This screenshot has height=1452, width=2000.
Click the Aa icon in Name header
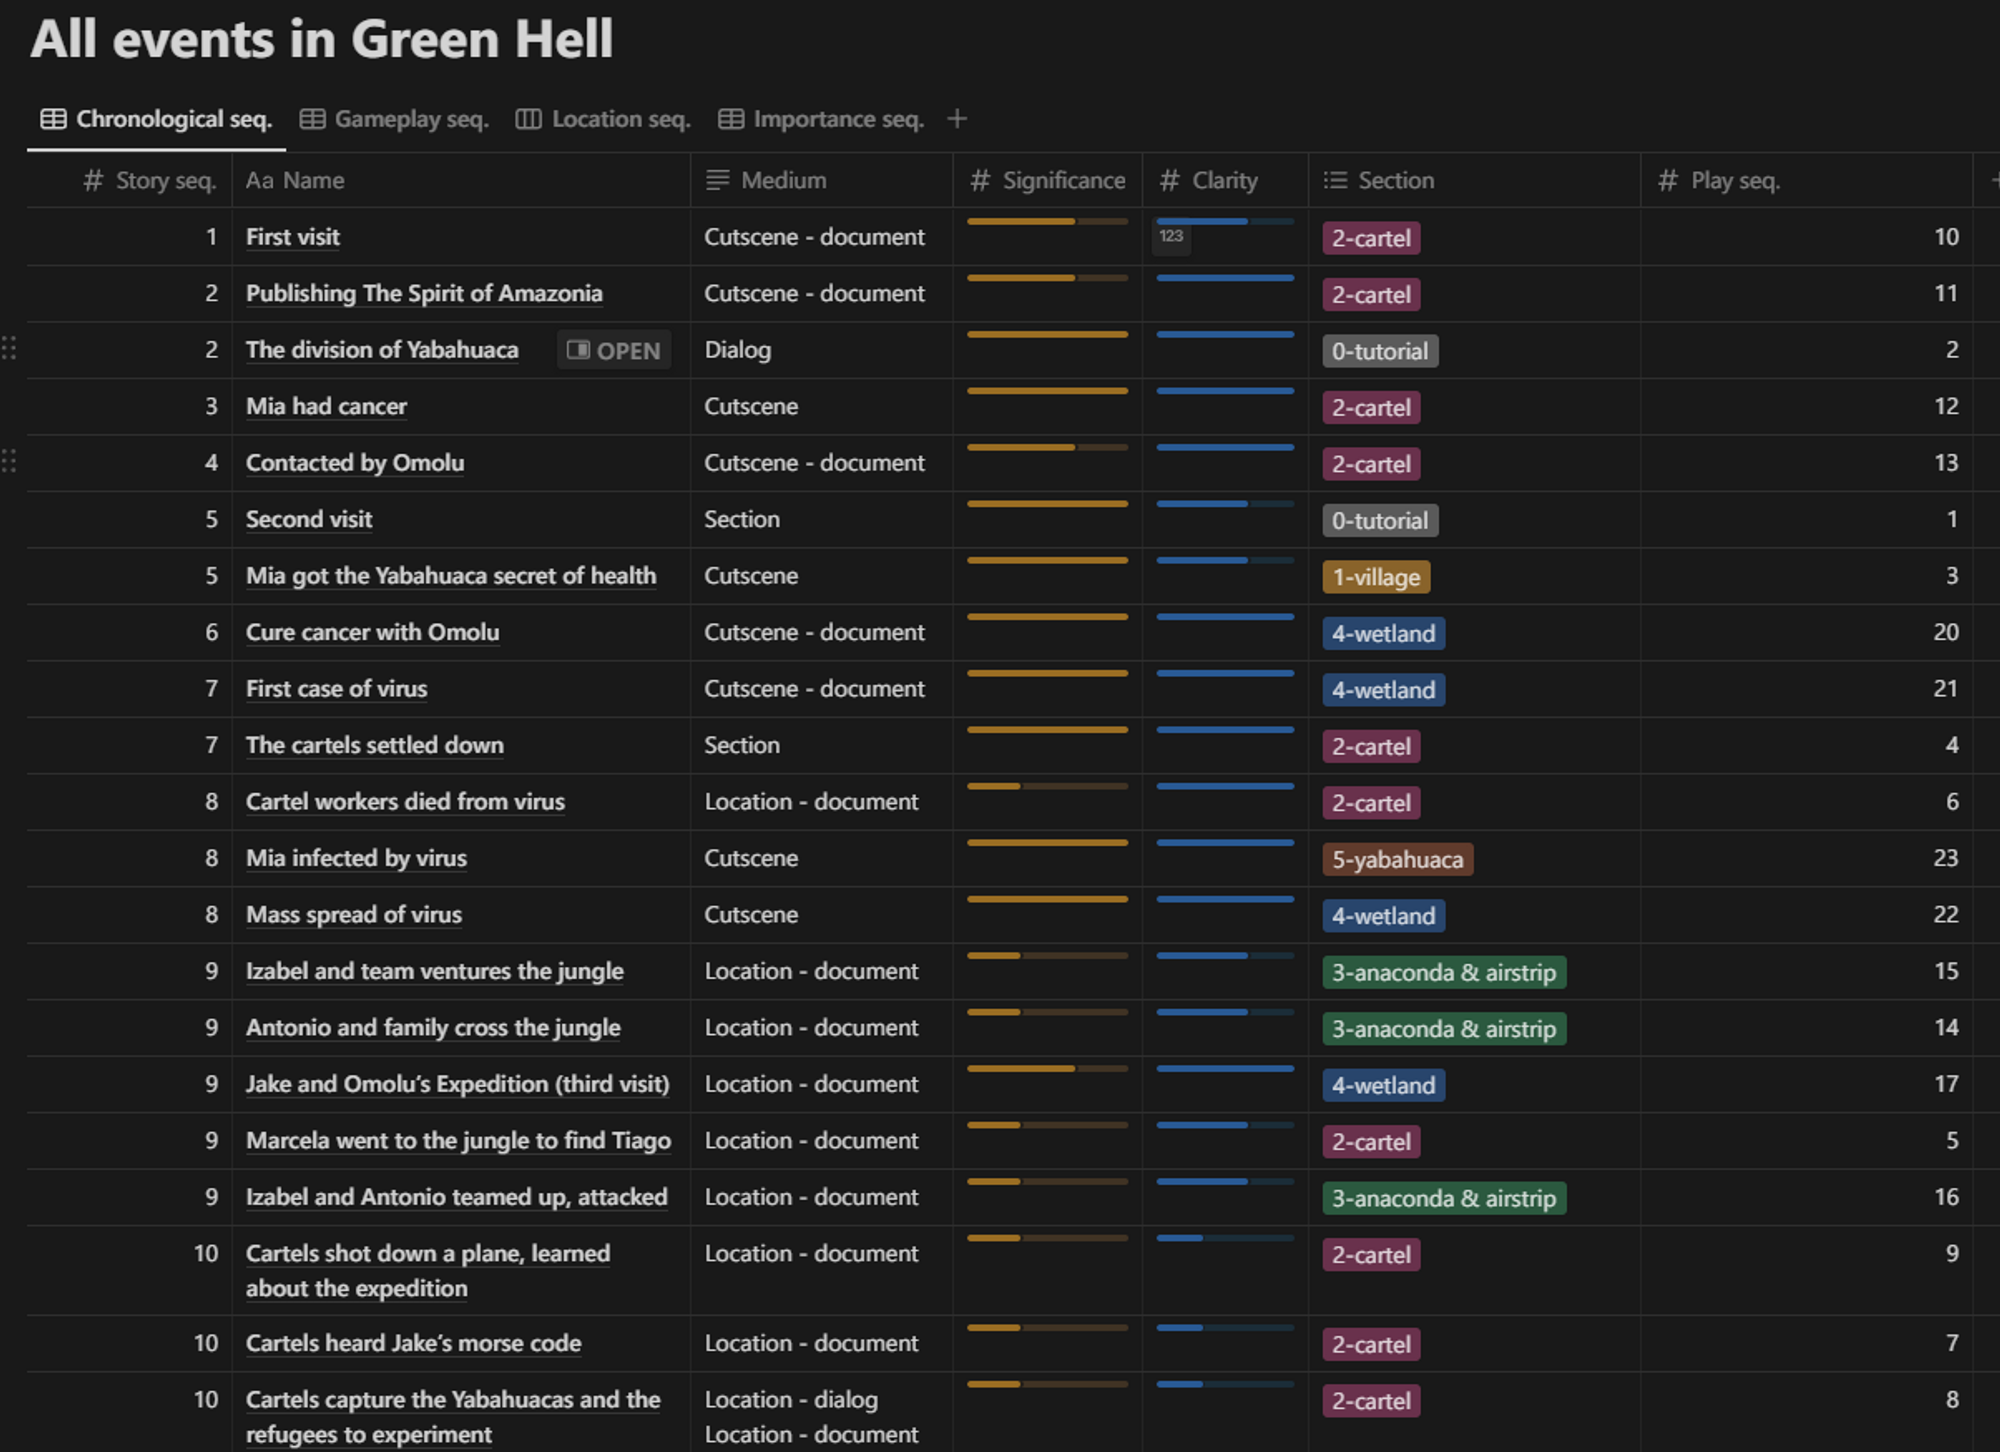pyautogui.click(x=259, y=181)
